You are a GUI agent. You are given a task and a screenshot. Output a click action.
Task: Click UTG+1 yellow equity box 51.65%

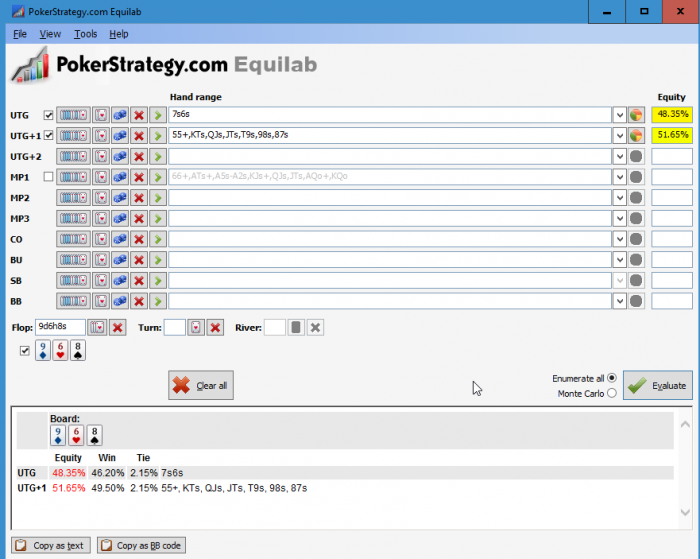coord(672,135)
